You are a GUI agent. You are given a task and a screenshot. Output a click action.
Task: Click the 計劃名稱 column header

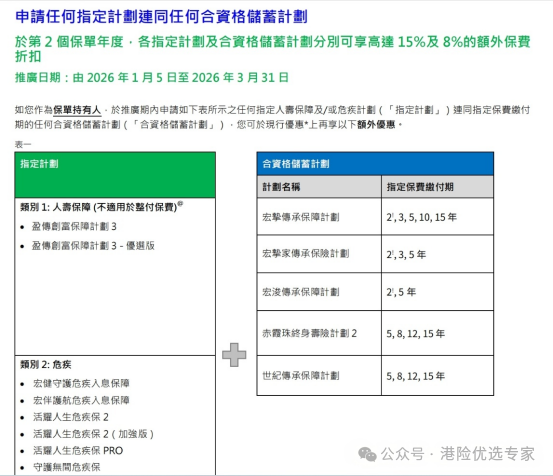click(319, 187)
